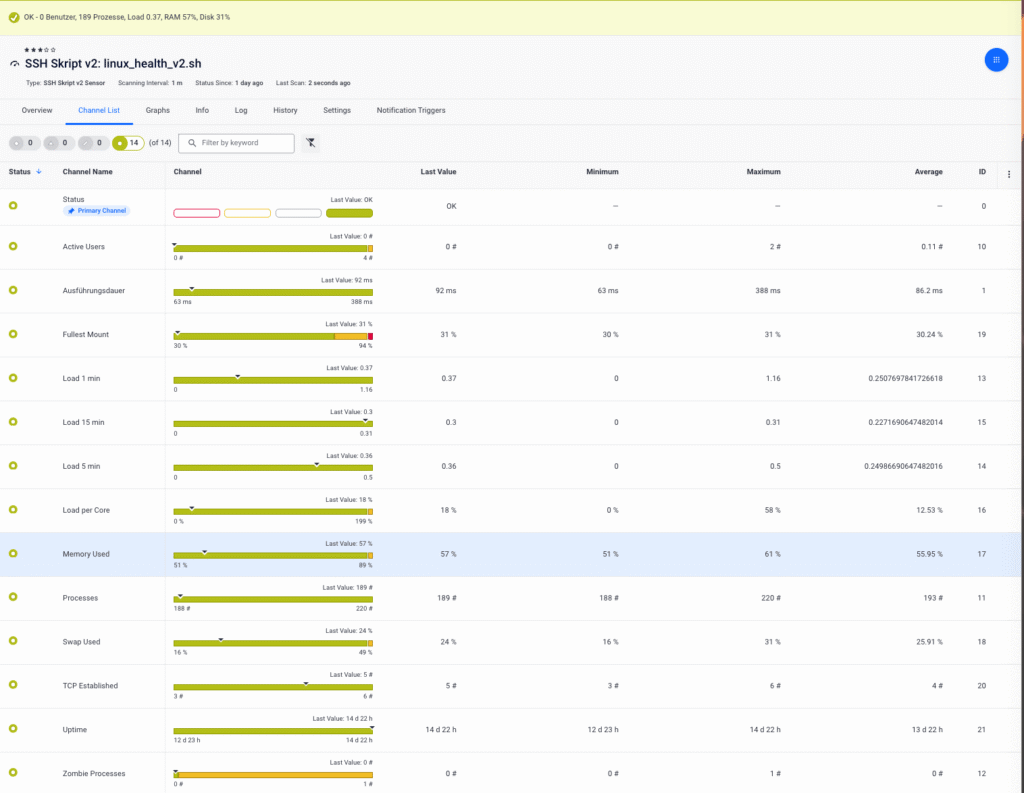
Task: Sort by Average column header
Action: (x=928, y=172)
